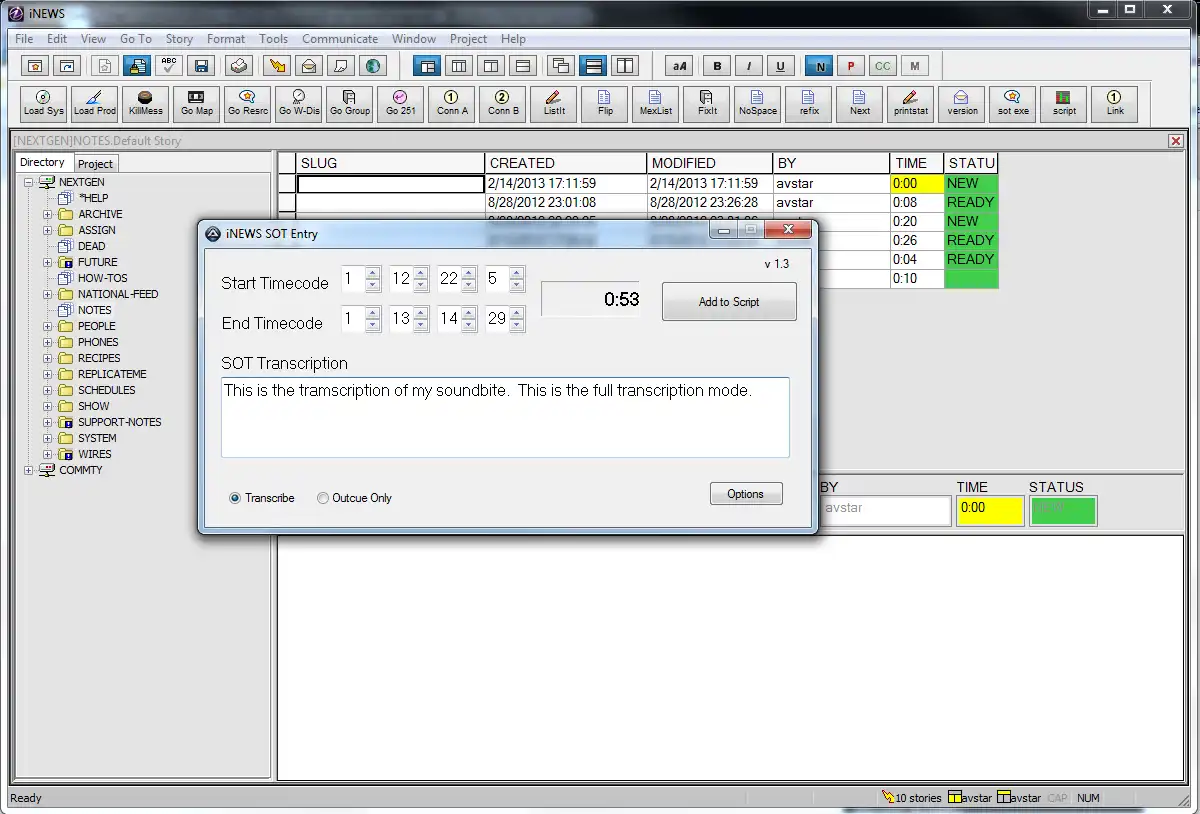
Task: Open Options in SOT Entry dialog
Action: 746,494
